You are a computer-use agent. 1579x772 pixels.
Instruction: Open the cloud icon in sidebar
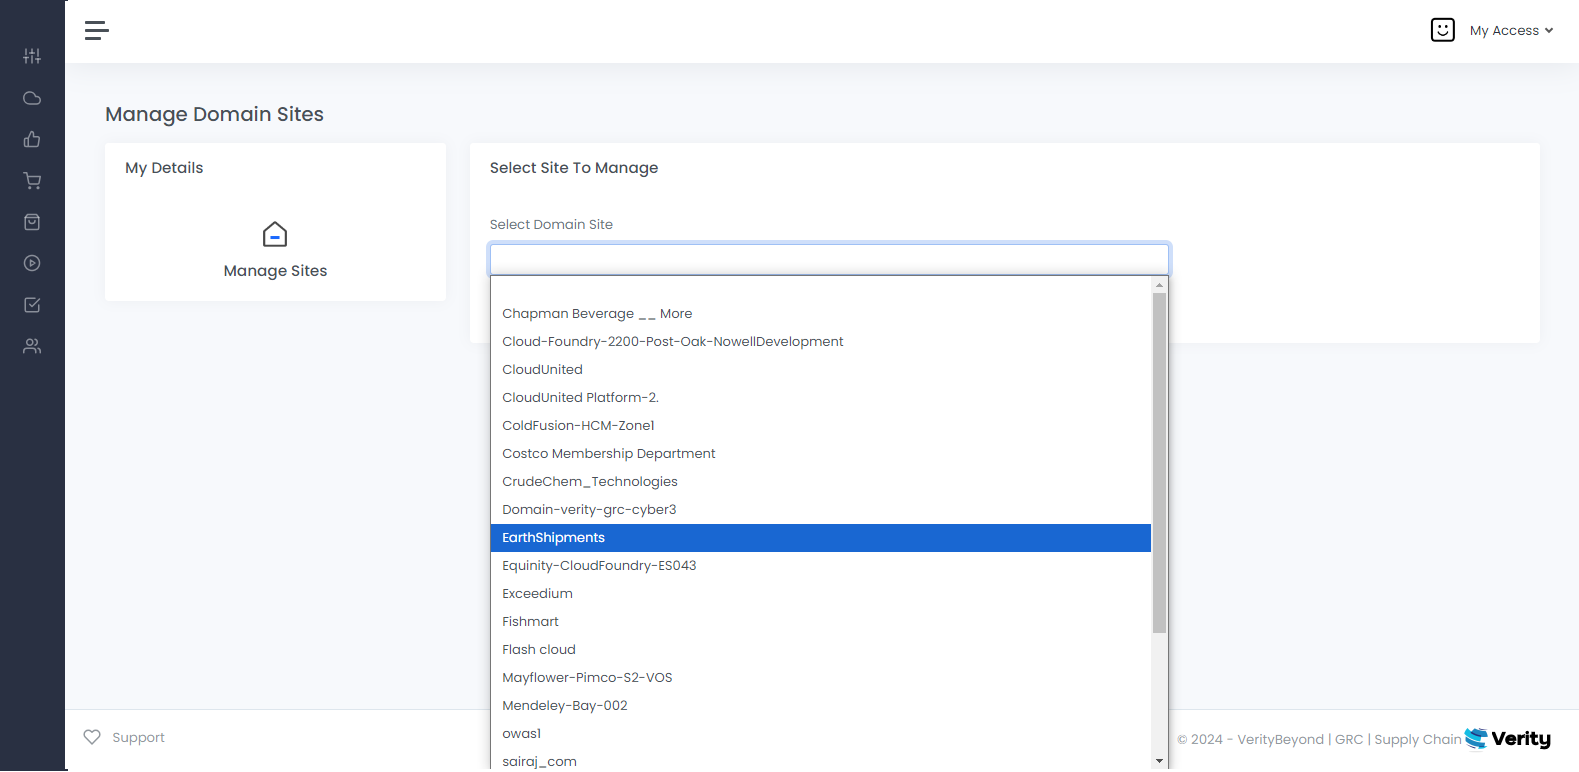coord(32,98)
